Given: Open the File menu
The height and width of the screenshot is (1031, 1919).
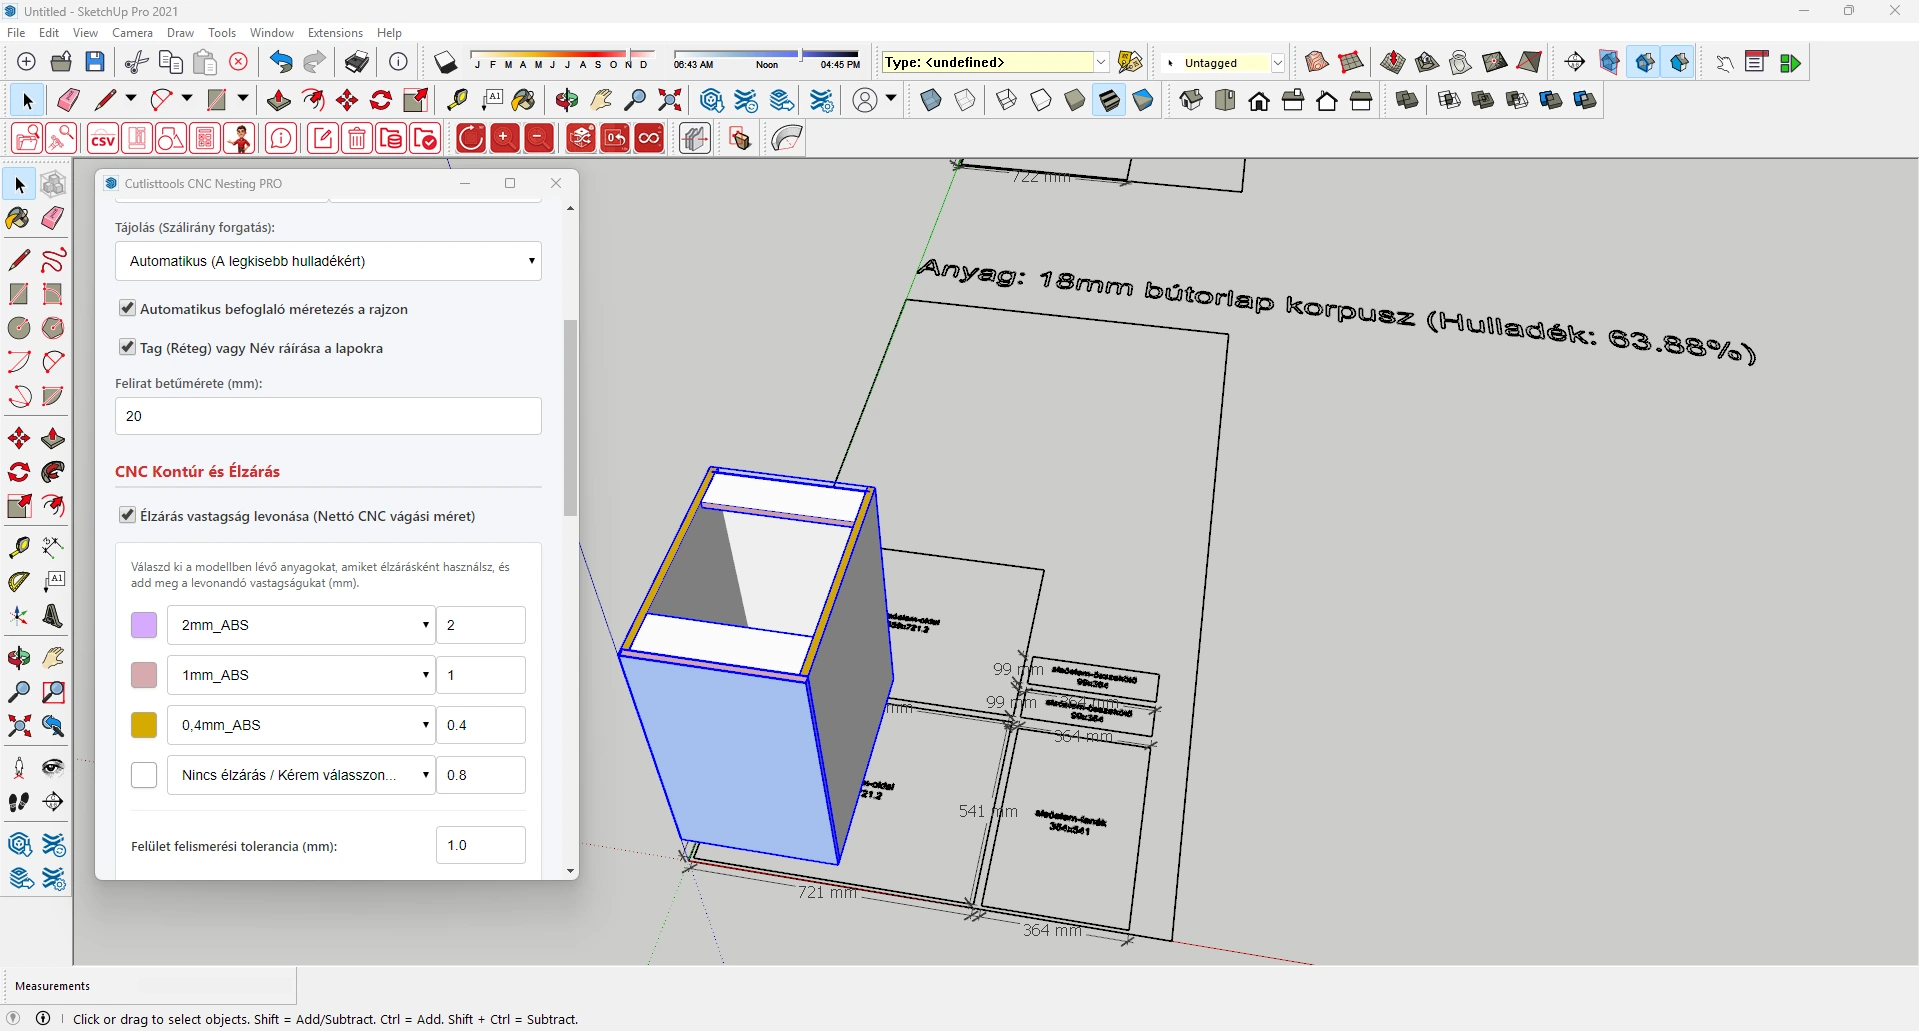Looking at the screenshot, I should coord(16,33).
